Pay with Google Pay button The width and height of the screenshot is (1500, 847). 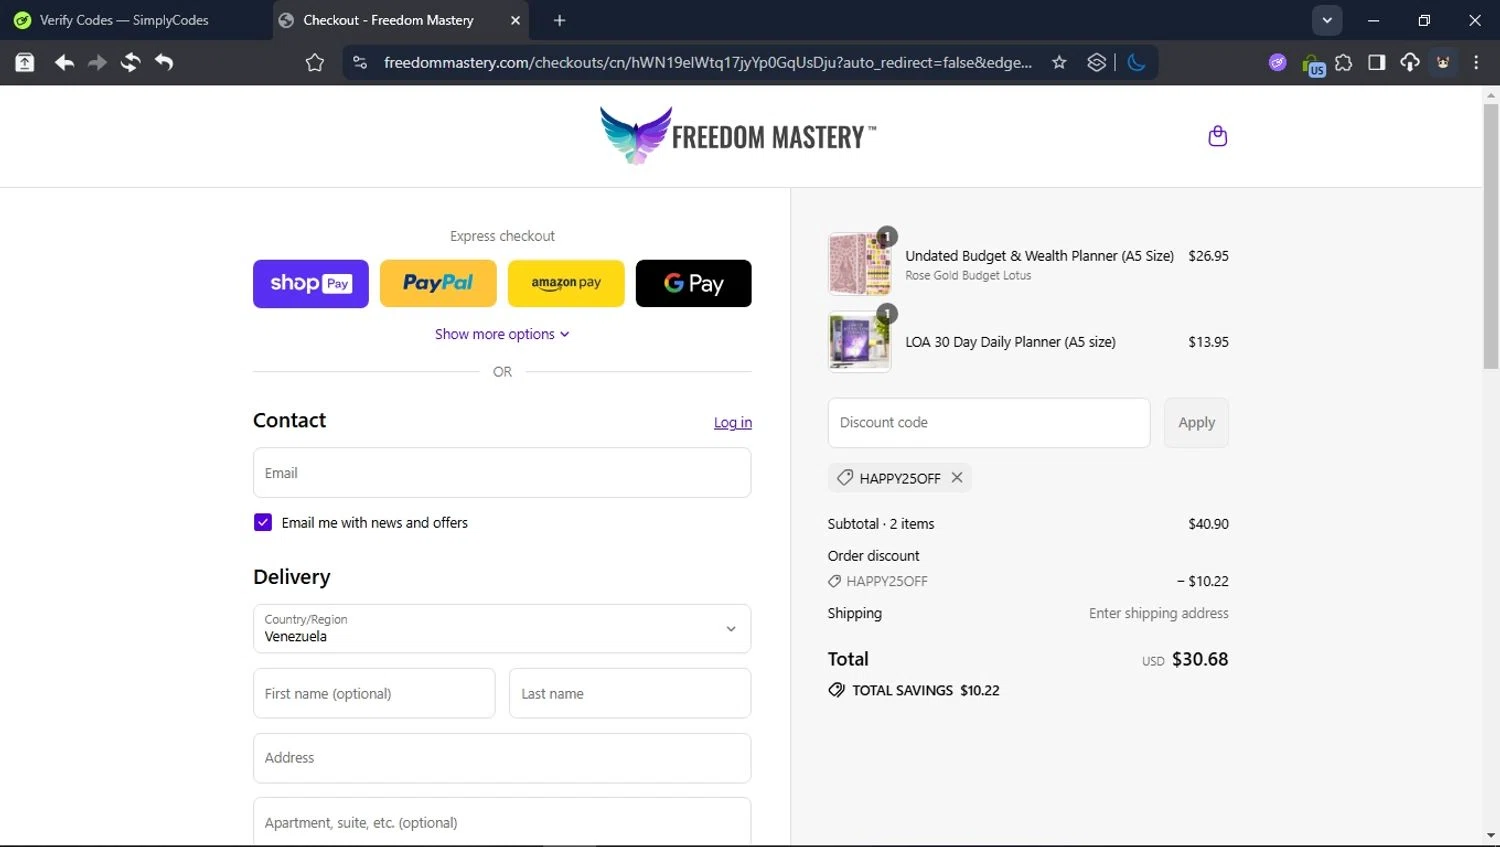click(x=694, y=284)
